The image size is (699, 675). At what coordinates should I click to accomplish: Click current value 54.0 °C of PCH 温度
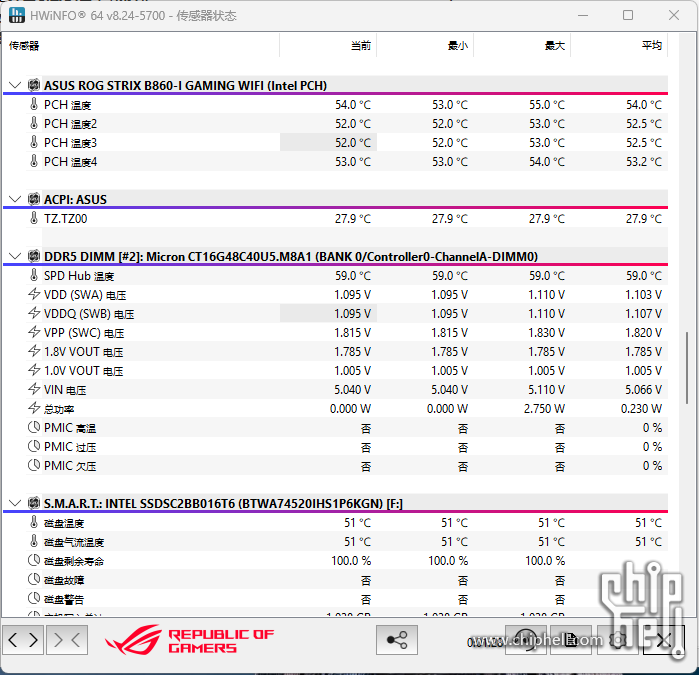pos(353,105)
